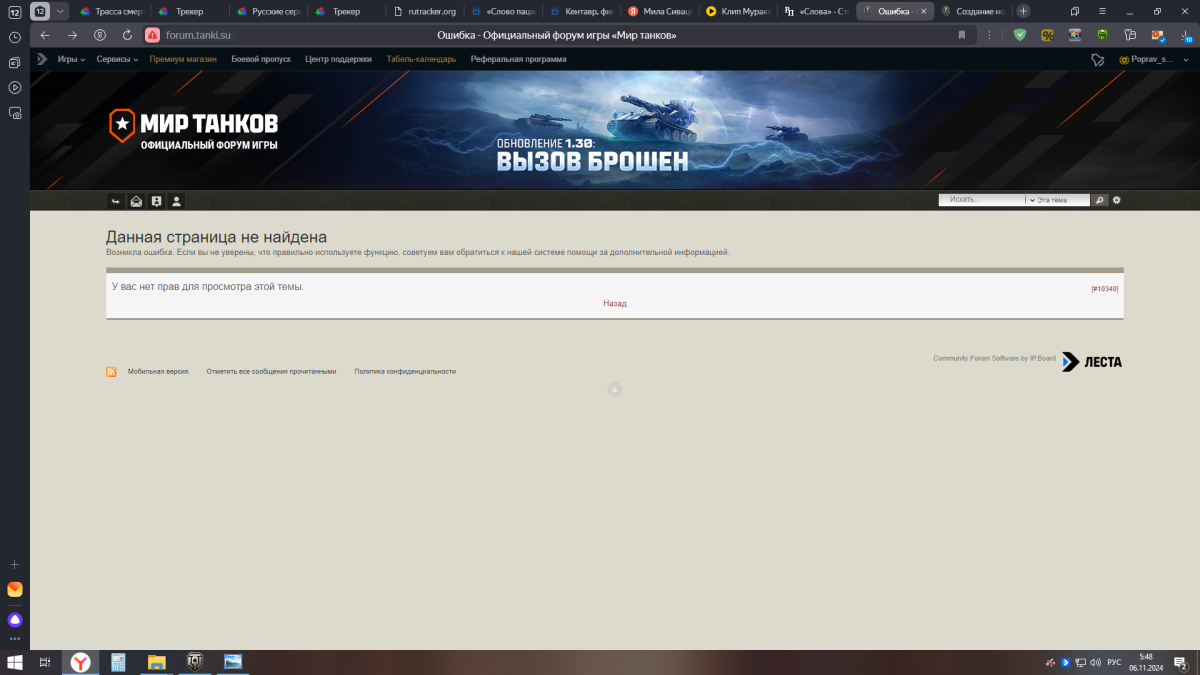
Task: Open Yandex Browser from taskbar
Action: click(x=80, y=662)
